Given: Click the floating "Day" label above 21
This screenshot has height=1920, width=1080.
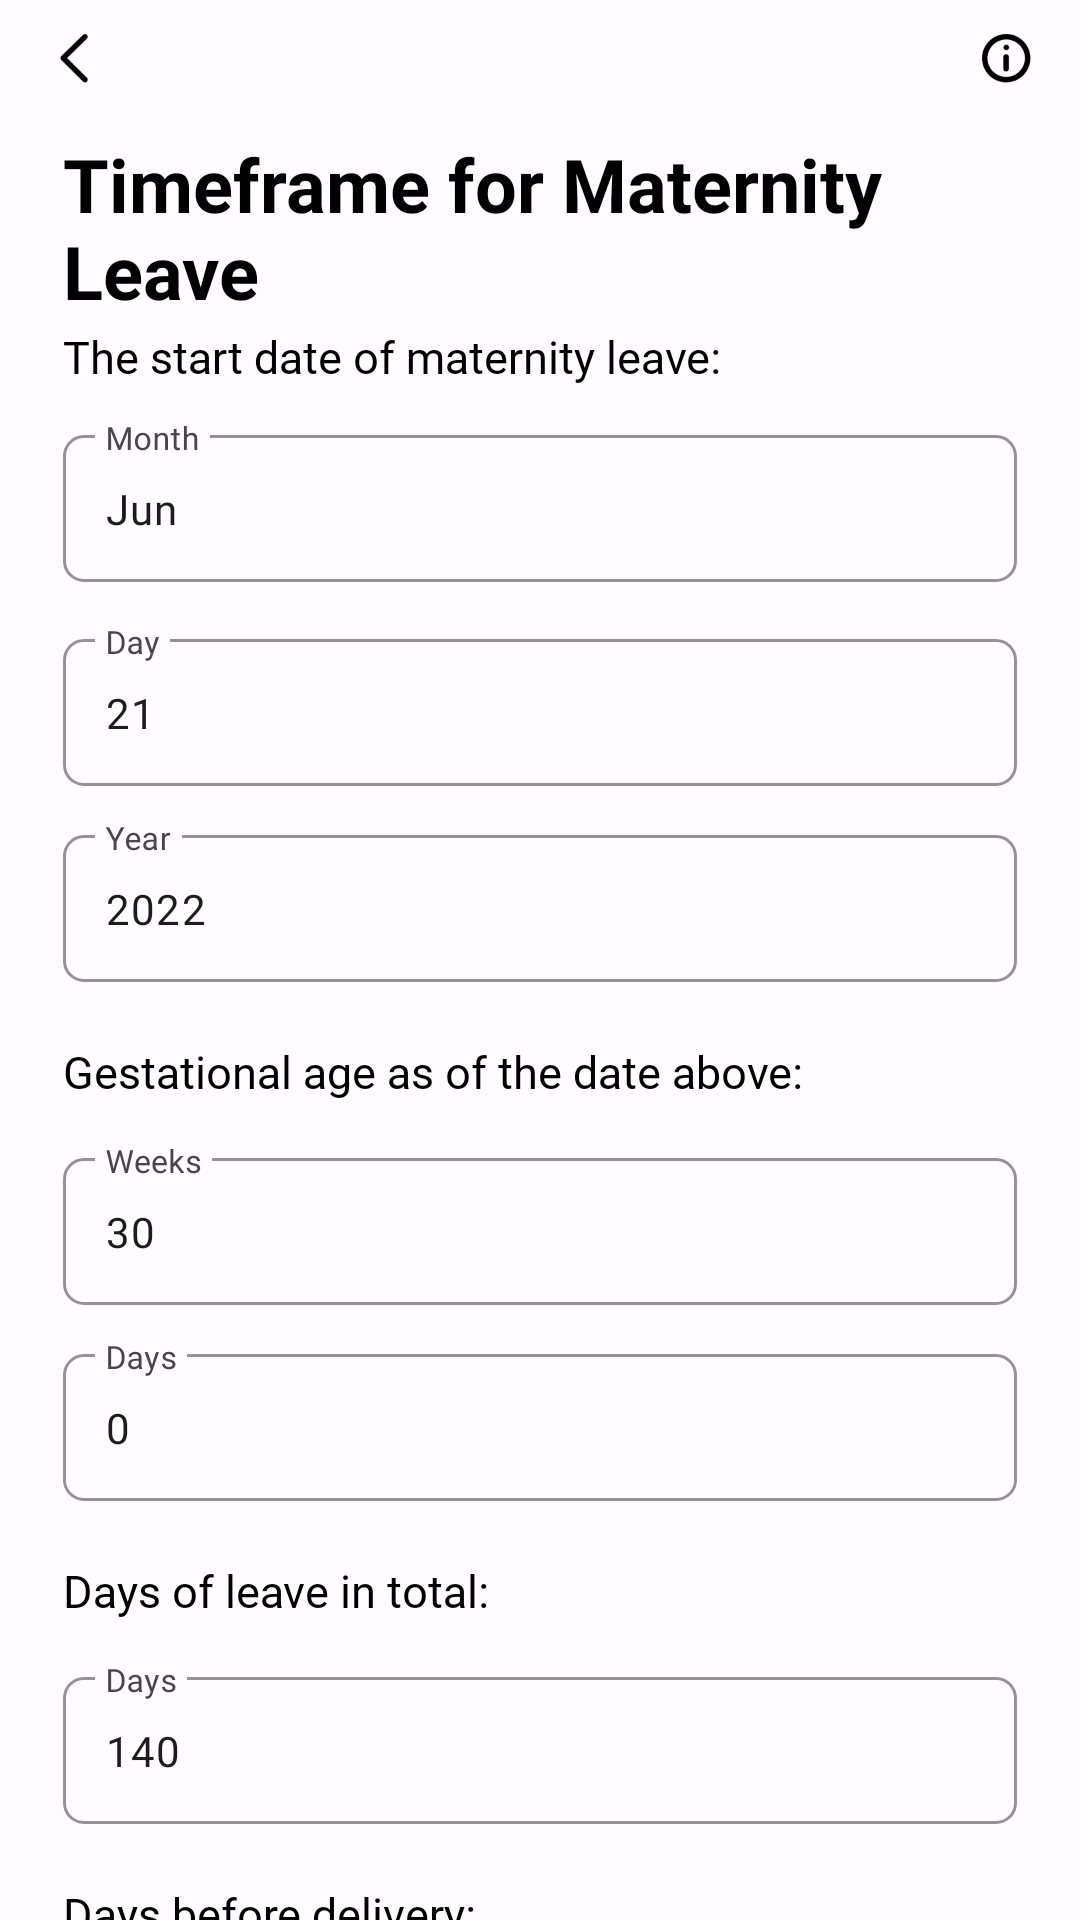Looking at the screenshot, I should [133, 643].
